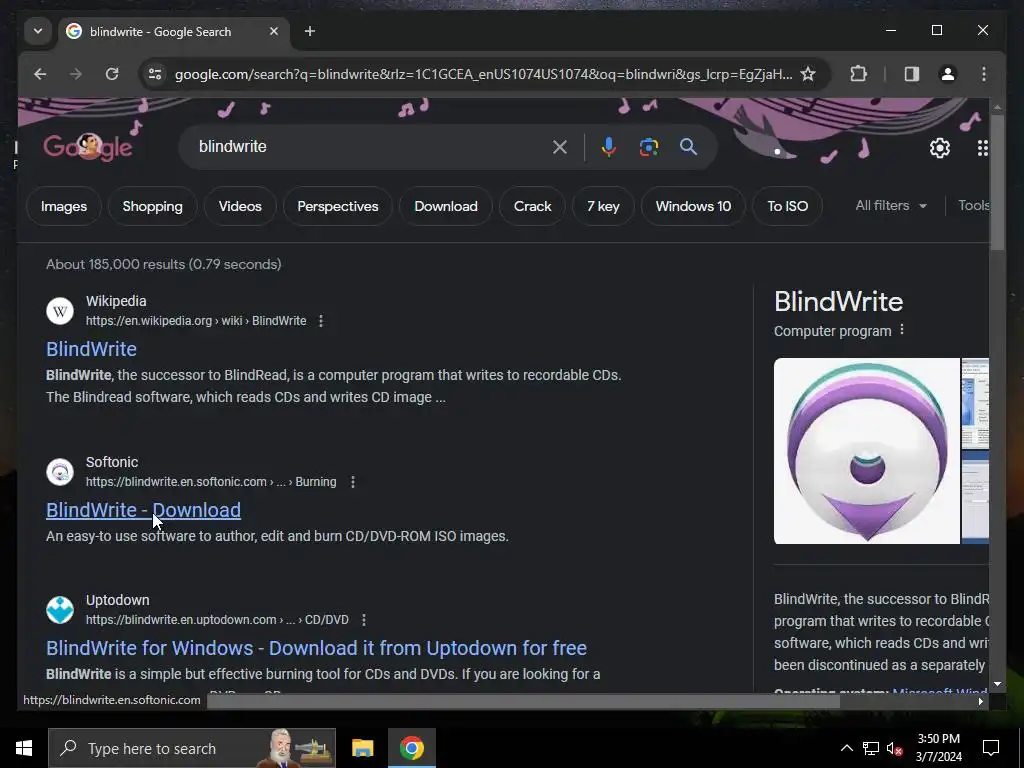Reload the current page
Image resolution: width=1024 pixels, height=768 pixels.
coord(112,74)
